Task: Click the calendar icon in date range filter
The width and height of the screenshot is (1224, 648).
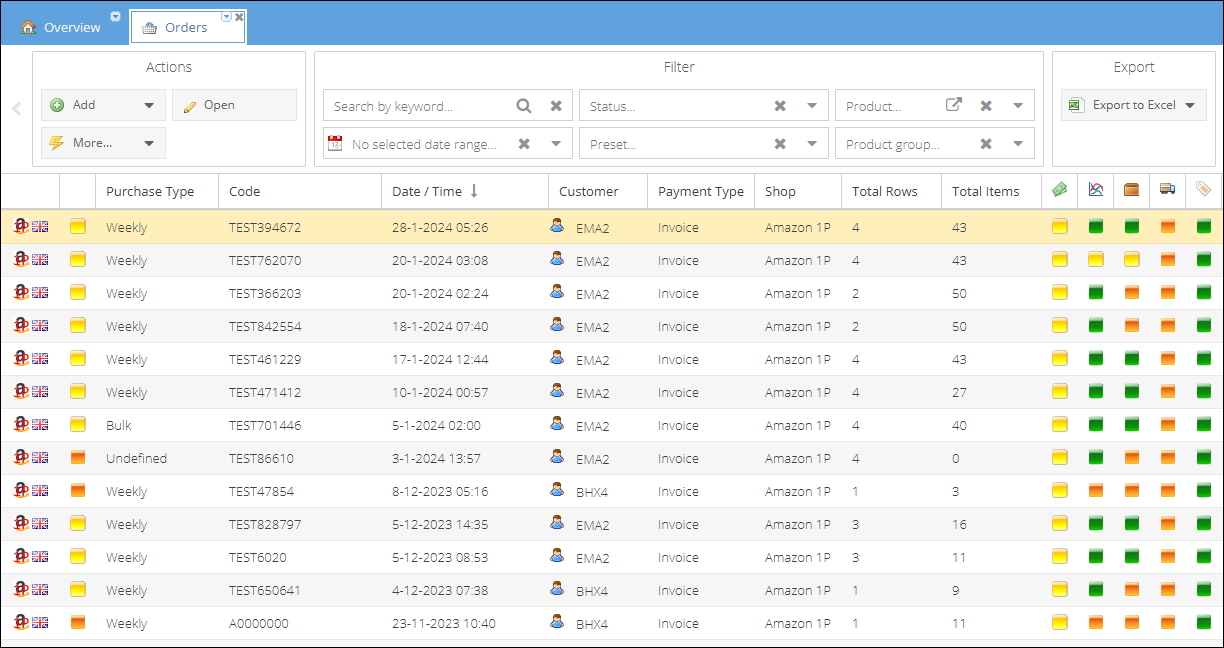Action: coord(335,143)
